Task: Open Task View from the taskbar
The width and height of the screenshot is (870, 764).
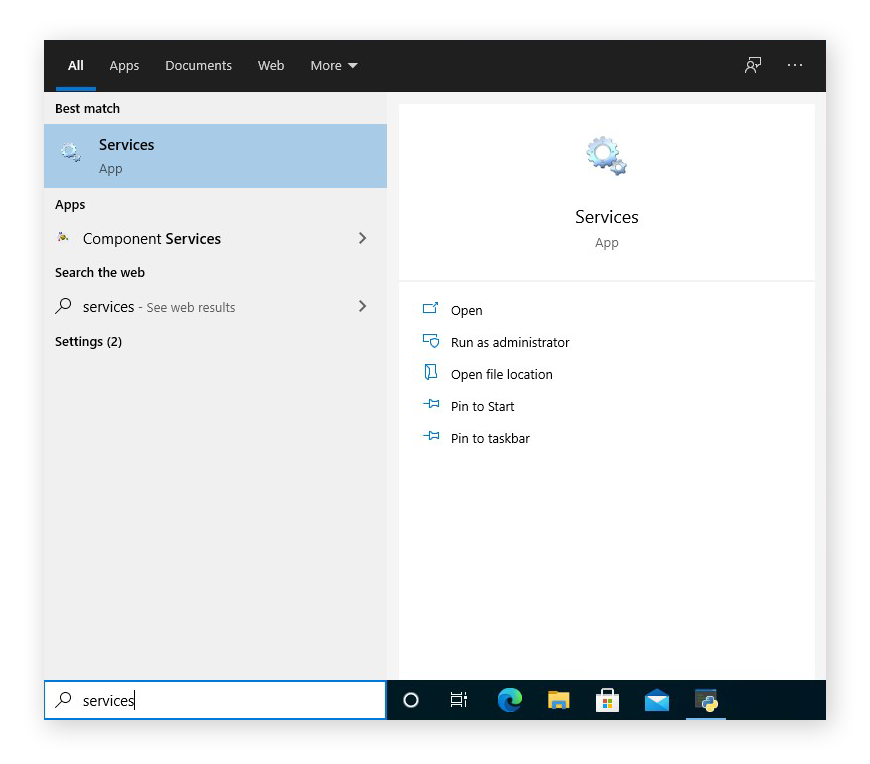Action: coord(459,701)
